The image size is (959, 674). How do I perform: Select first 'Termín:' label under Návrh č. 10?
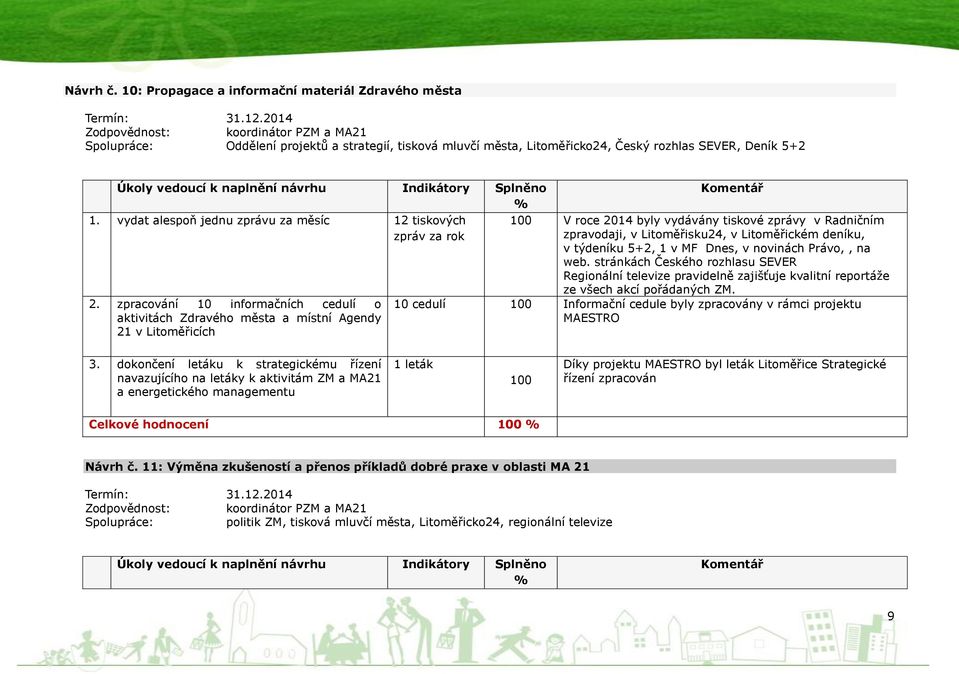pyautogui.click(x=106, y=118)
